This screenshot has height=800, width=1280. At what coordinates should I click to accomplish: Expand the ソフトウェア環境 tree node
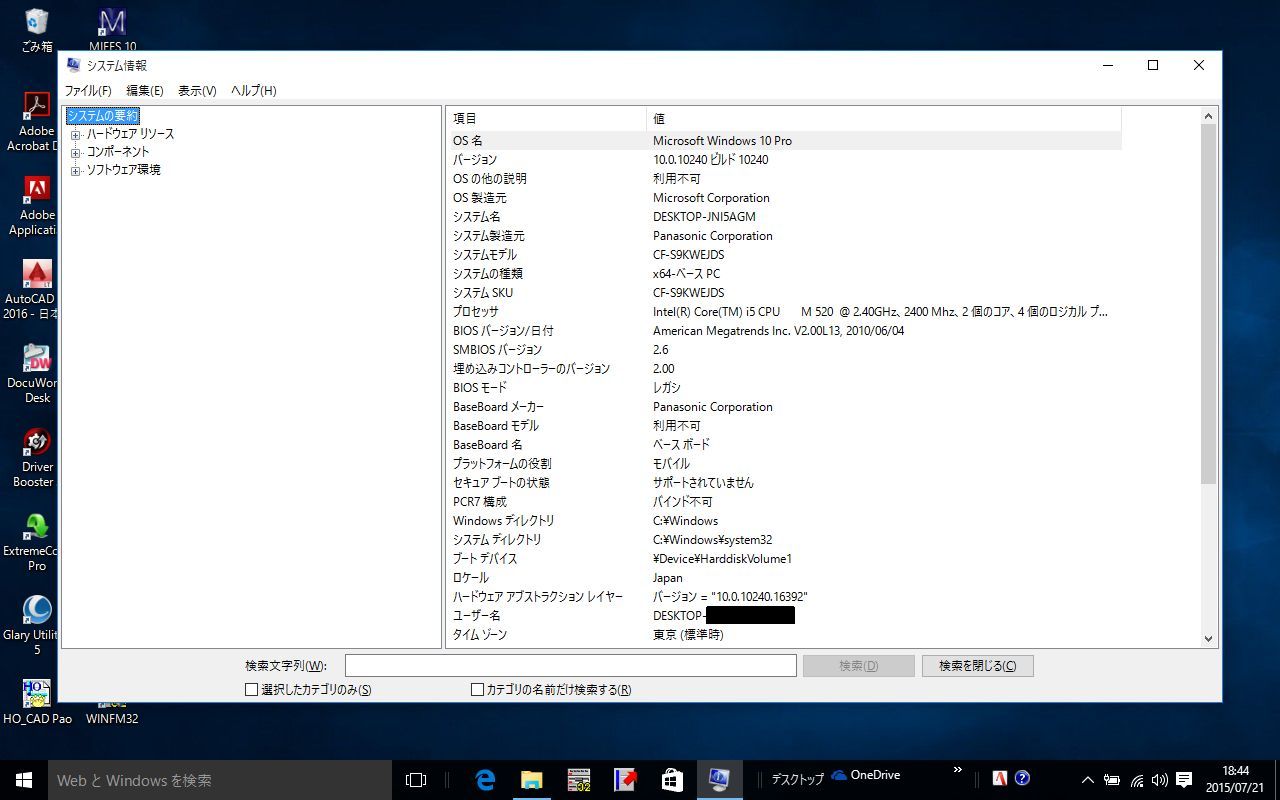(76, 170)
